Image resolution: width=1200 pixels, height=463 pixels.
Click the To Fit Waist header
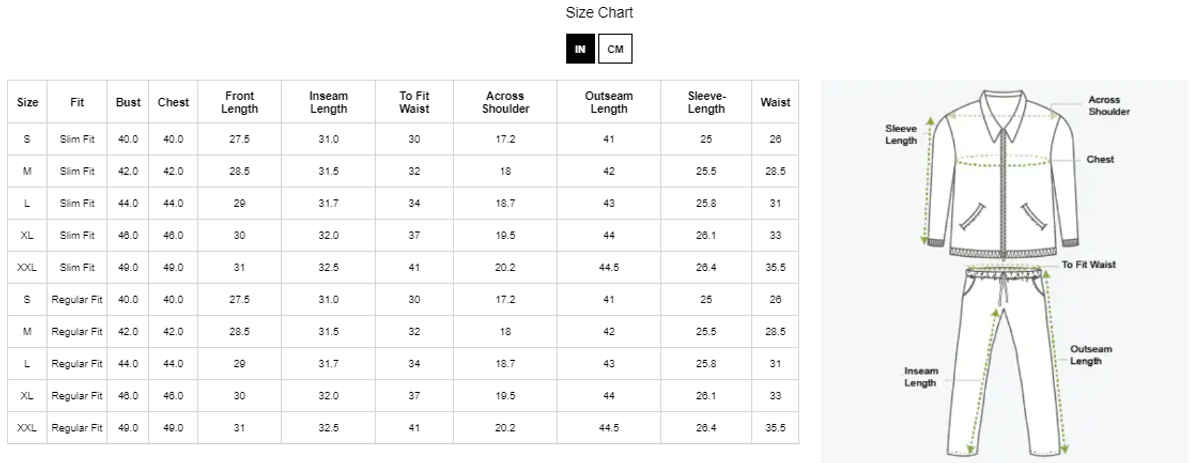point(414,102)
